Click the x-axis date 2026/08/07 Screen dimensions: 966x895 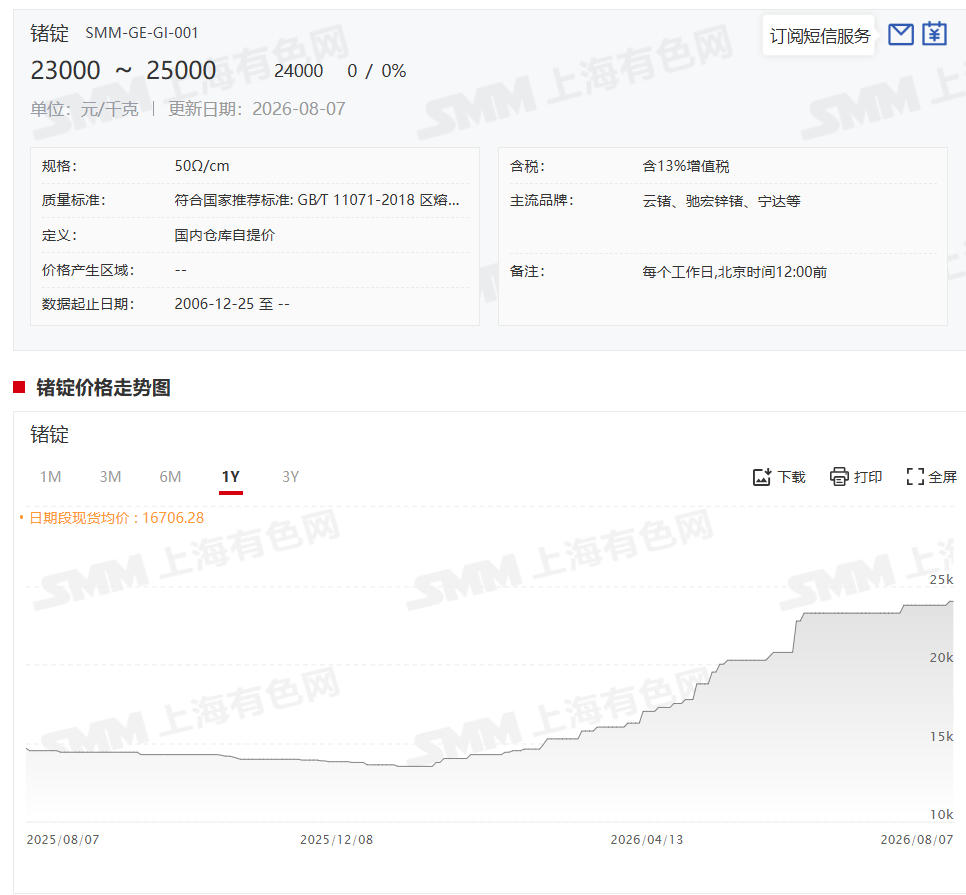(x=917, y=840)
